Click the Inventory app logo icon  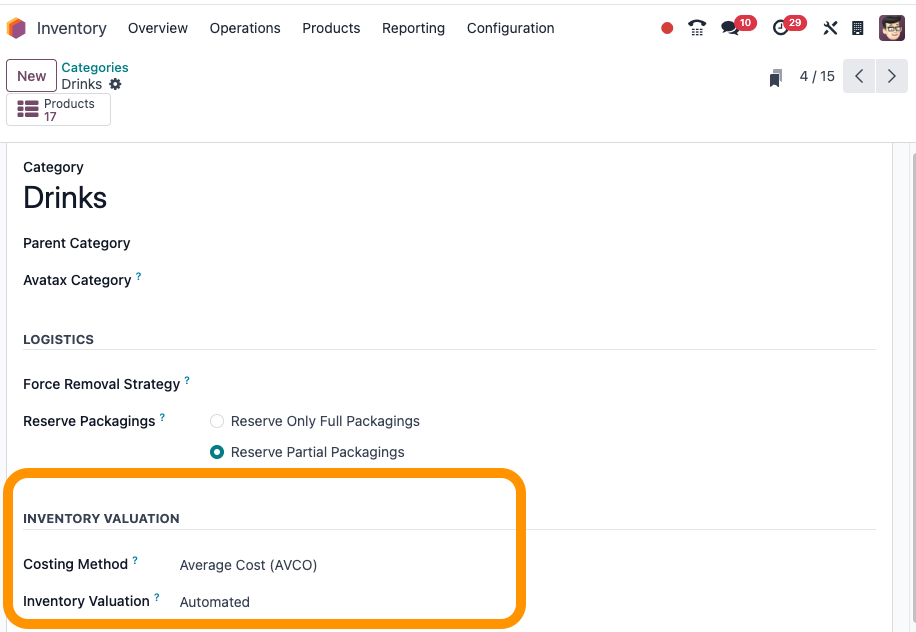click(x=16, y=28)
